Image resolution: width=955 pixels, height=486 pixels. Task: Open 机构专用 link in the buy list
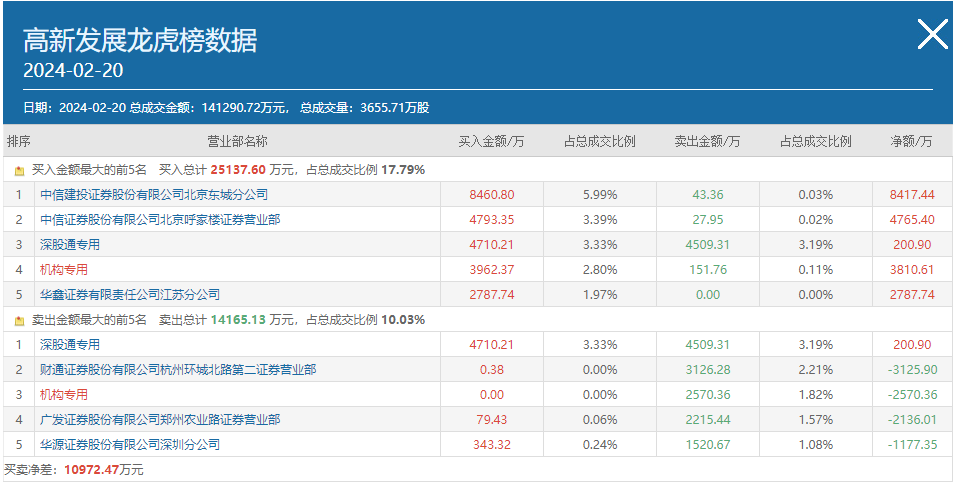64,270
